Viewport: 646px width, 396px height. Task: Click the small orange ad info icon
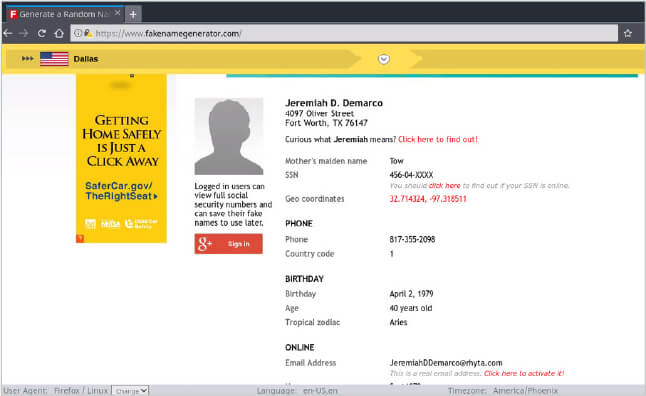[80, 238]
